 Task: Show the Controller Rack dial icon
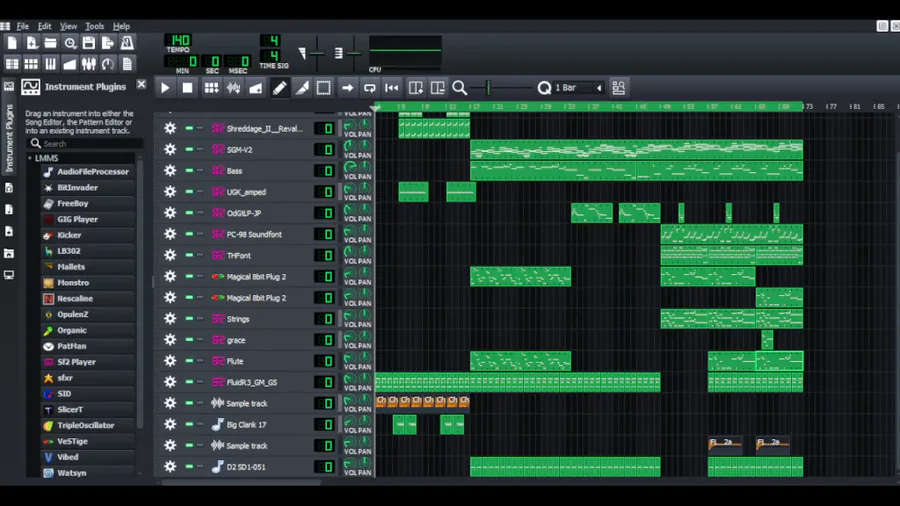108,64
